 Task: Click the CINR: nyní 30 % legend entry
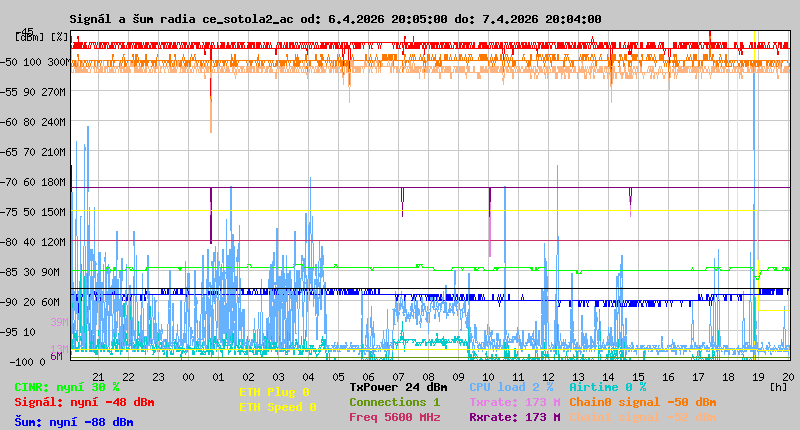(x=67, y=387)
